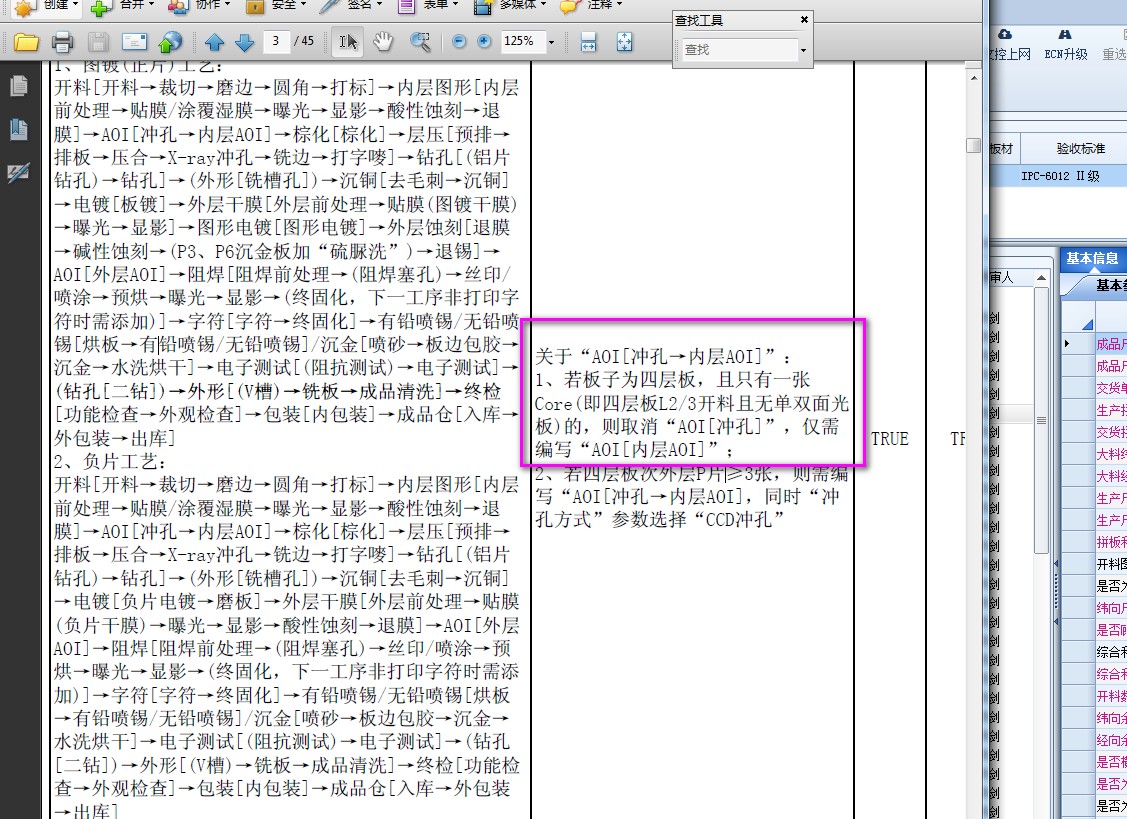Click the page number field showing 3

click(276, 41)
